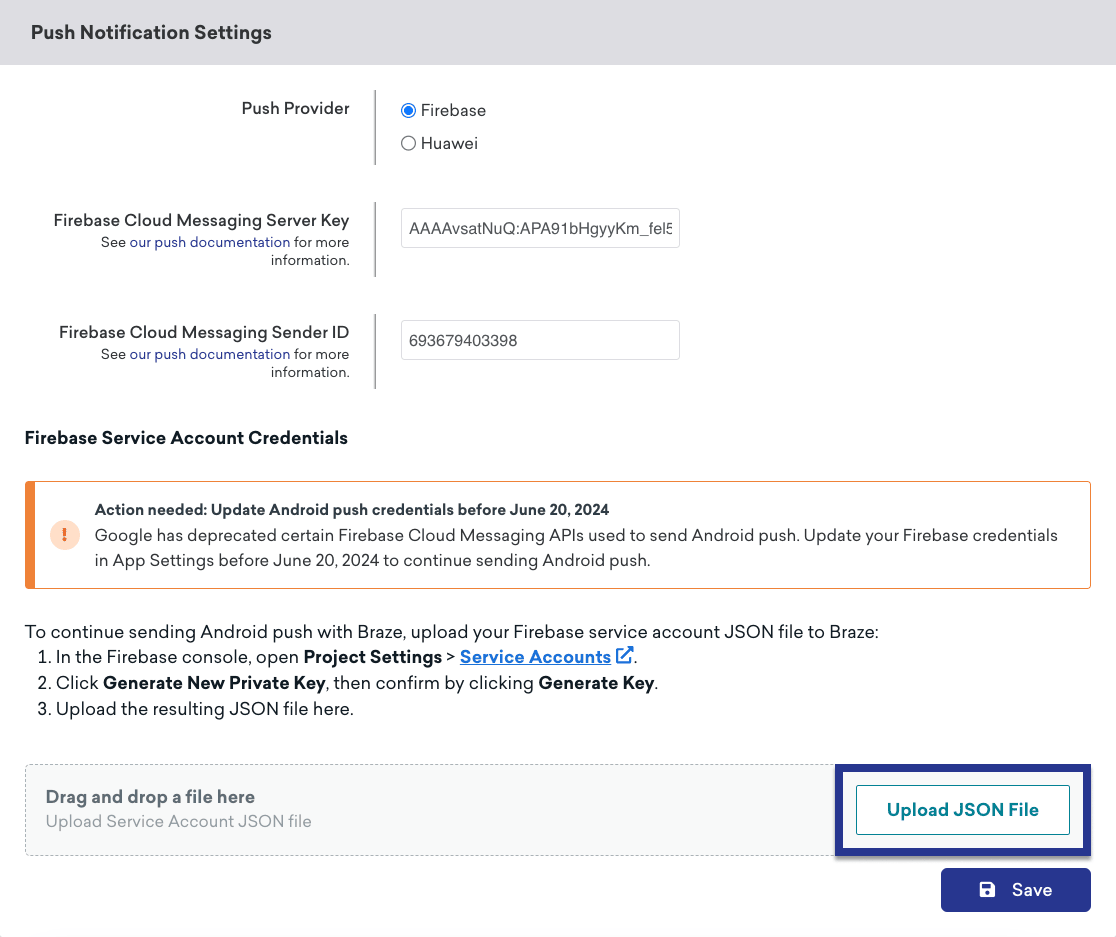Click the June 20 deadline warning banner

click(x=558, y=535)
